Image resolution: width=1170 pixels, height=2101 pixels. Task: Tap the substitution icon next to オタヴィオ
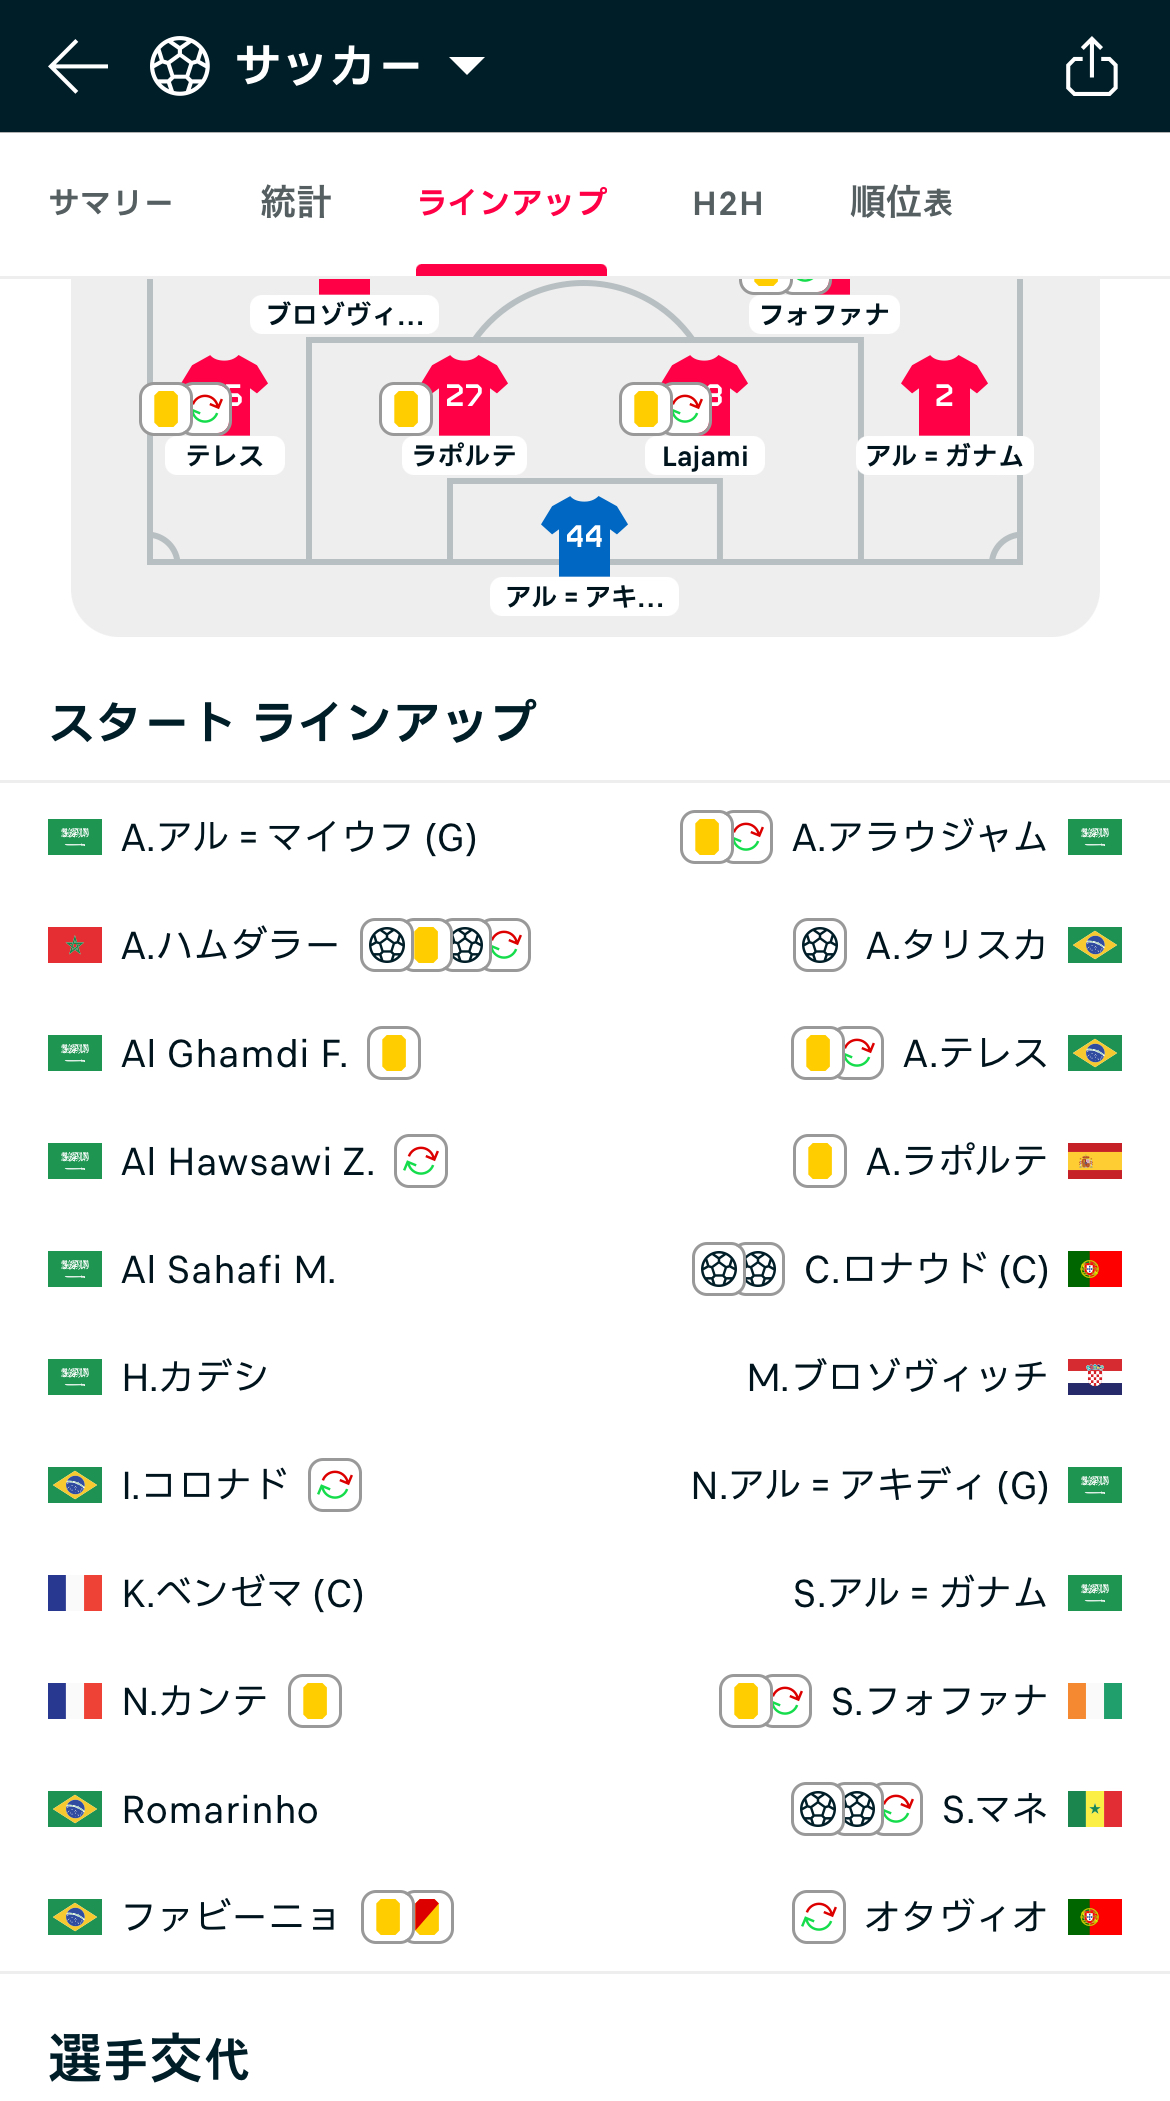tap(819, 1917)
